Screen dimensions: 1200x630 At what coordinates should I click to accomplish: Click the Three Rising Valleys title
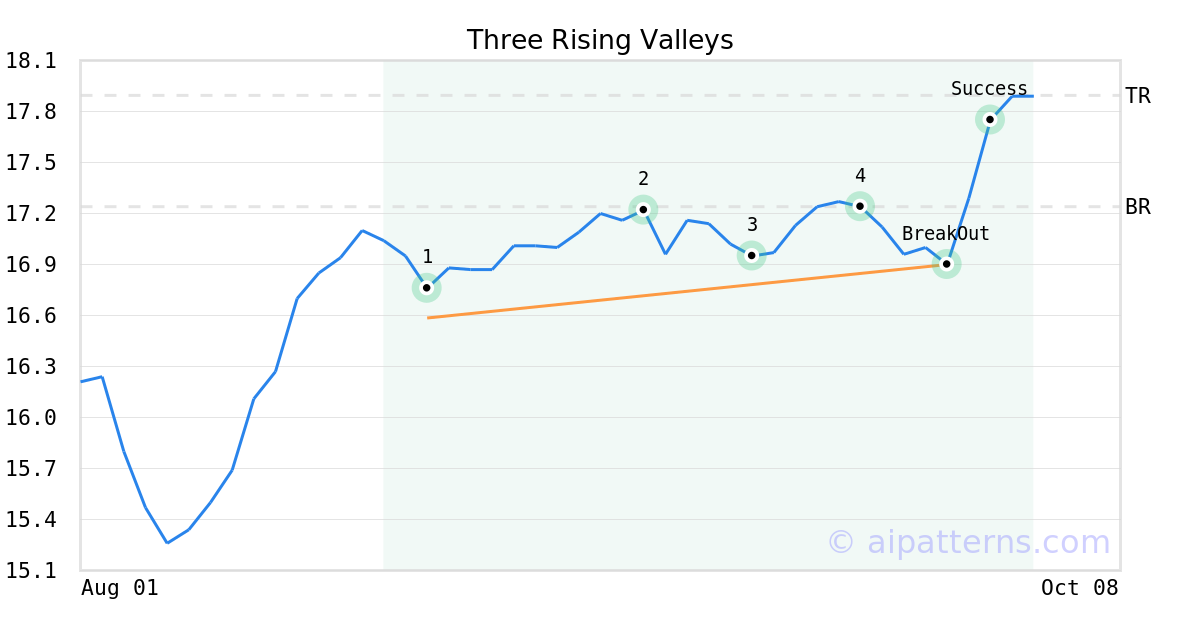point(600,40)
